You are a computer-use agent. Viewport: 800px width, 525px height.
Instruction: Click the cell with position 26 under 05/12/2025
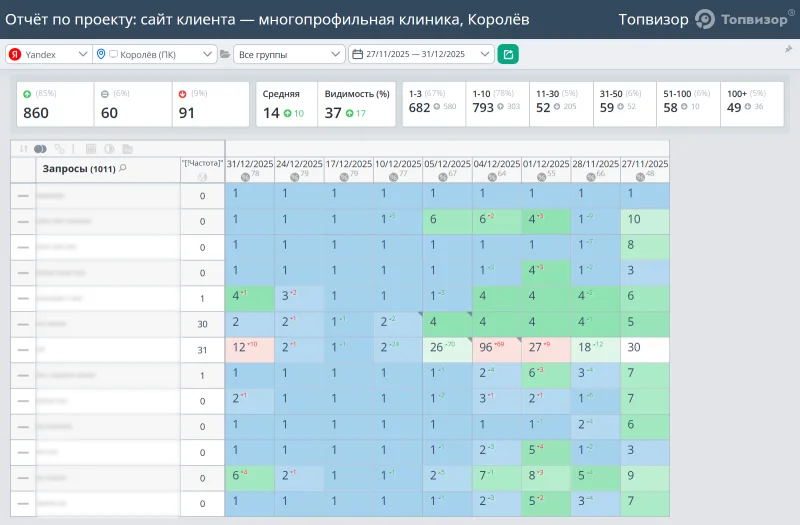click(x=447, y=349)
